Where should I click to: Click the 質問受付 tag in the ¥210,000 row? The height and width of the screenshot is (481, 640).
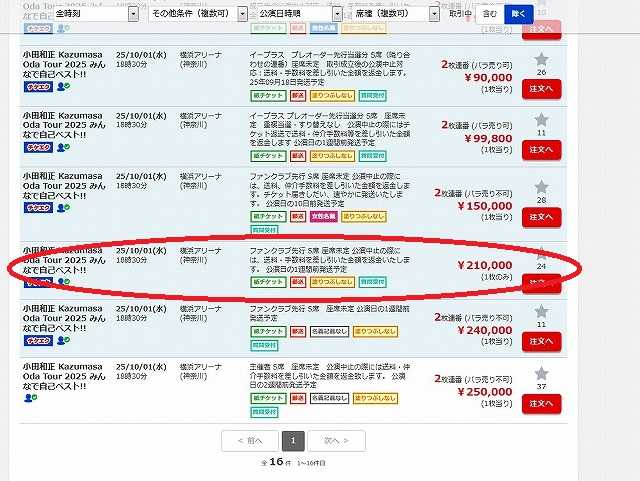click(x=373, y=282)
